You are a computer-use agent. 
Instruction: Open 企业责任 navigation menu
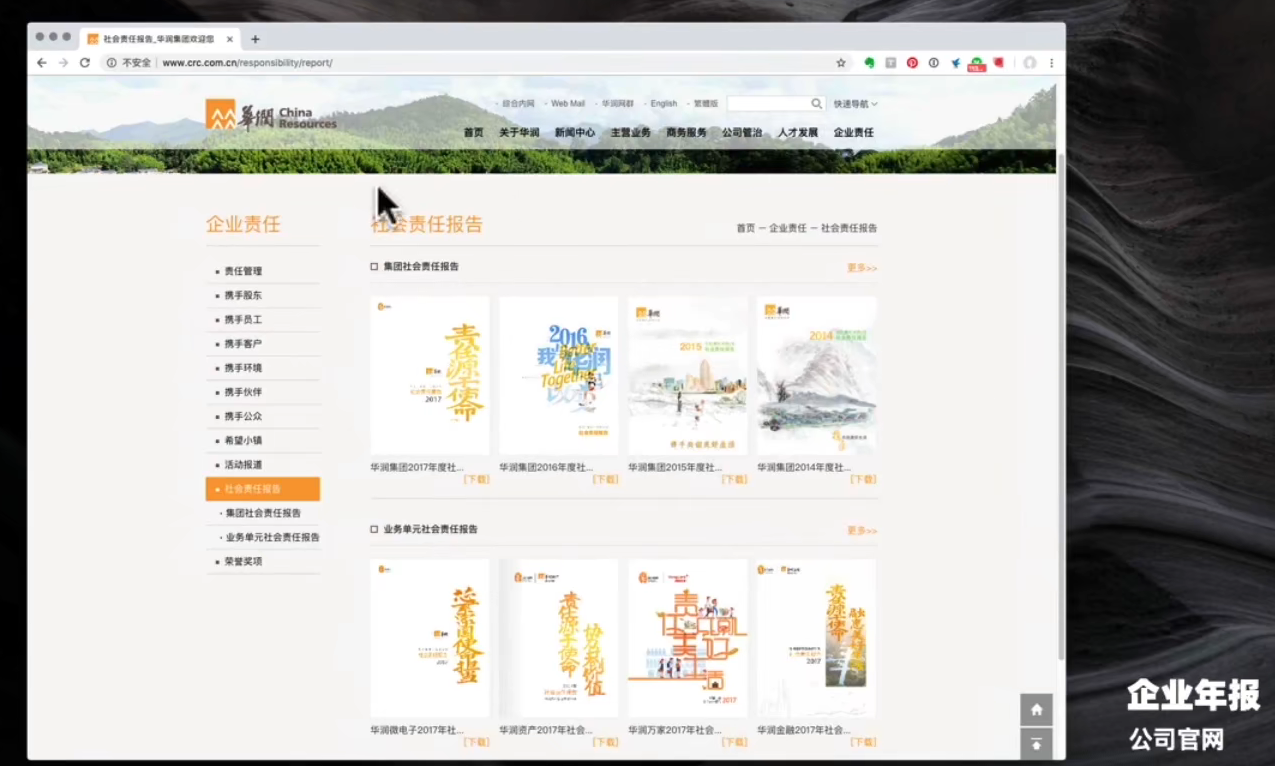click(x=854, y=132)
